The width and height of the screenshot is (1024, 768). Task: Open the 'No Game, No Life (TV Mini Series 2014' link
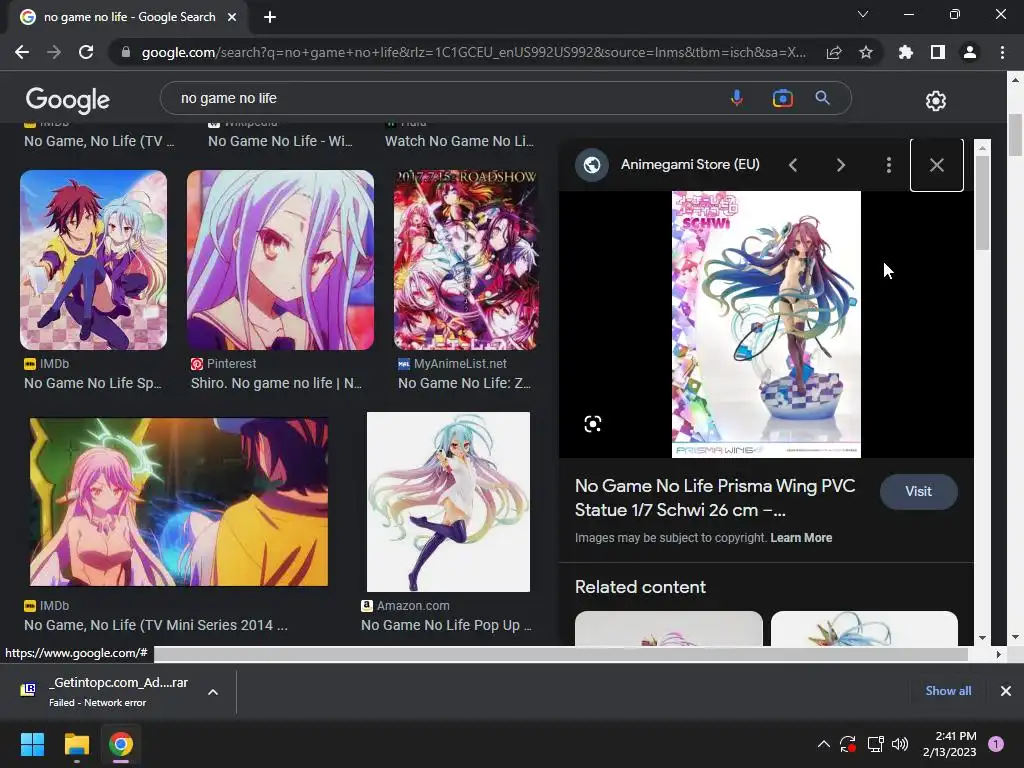[155, 625]
